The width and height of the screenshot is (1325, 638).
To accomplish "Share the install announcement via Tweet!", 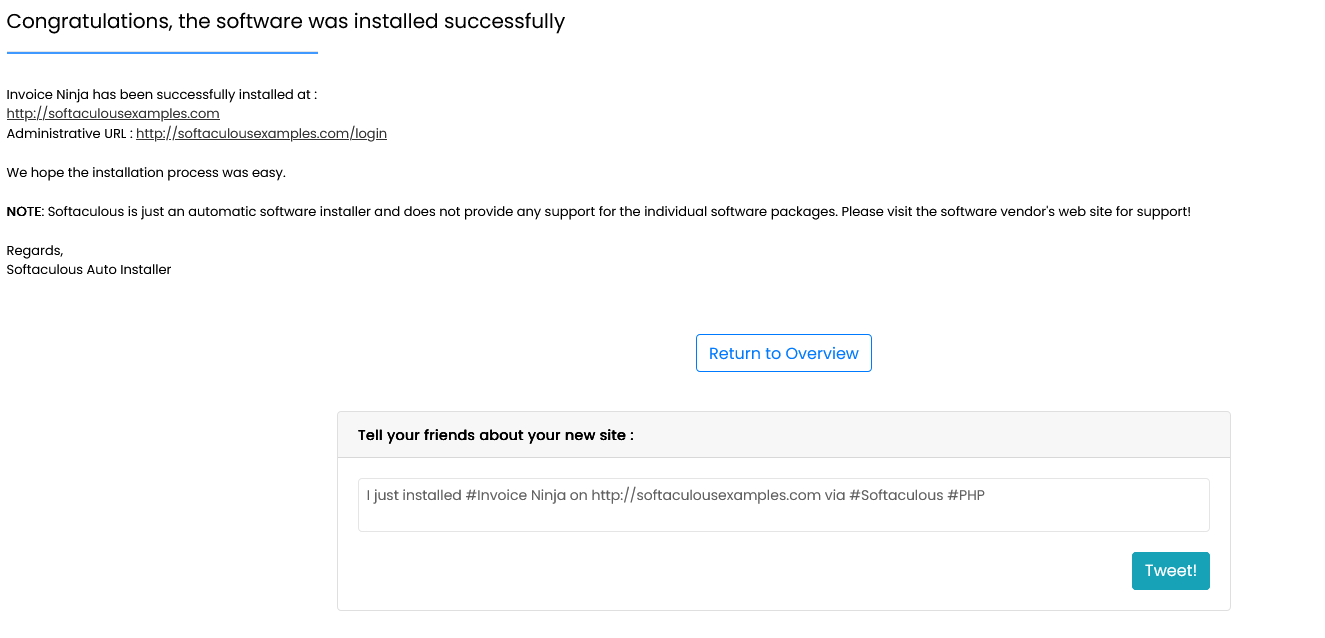I will tap(1170, 570).
